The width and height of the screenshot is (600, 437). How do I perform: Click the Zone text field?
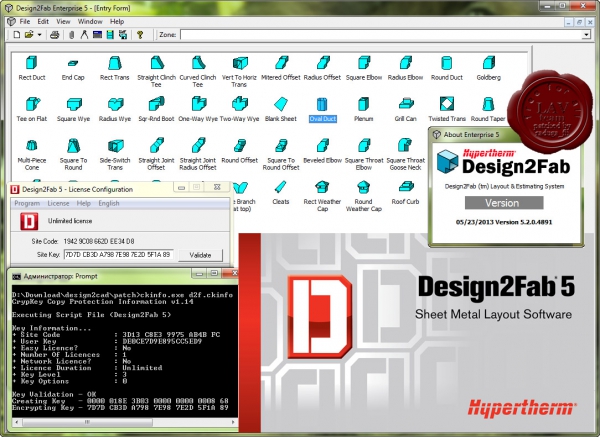(381, 35)
